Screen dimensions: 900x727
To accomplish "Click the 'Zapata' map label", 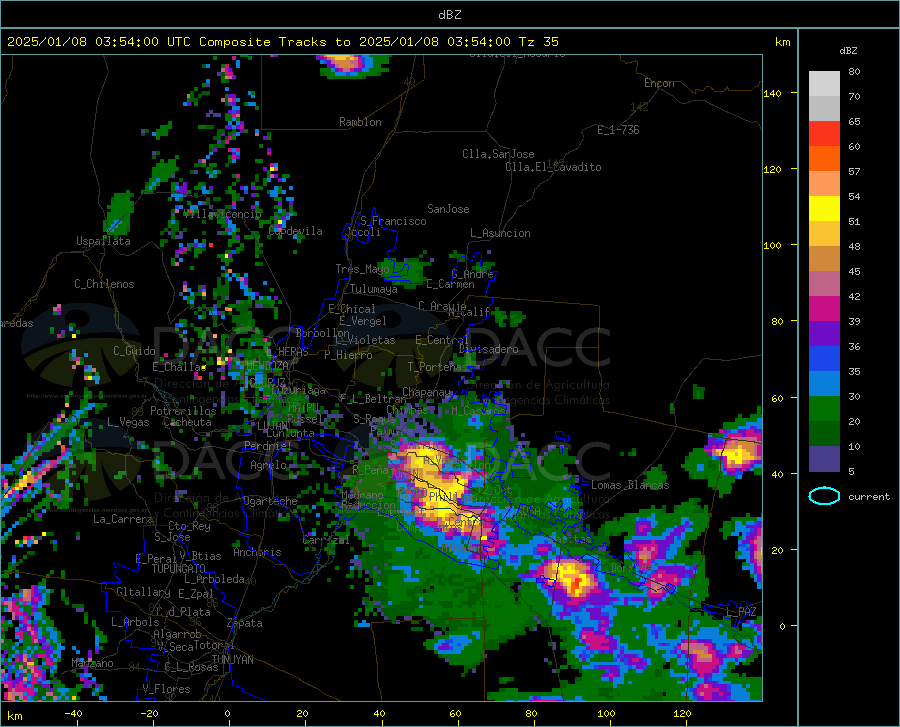I will [245, 623].
